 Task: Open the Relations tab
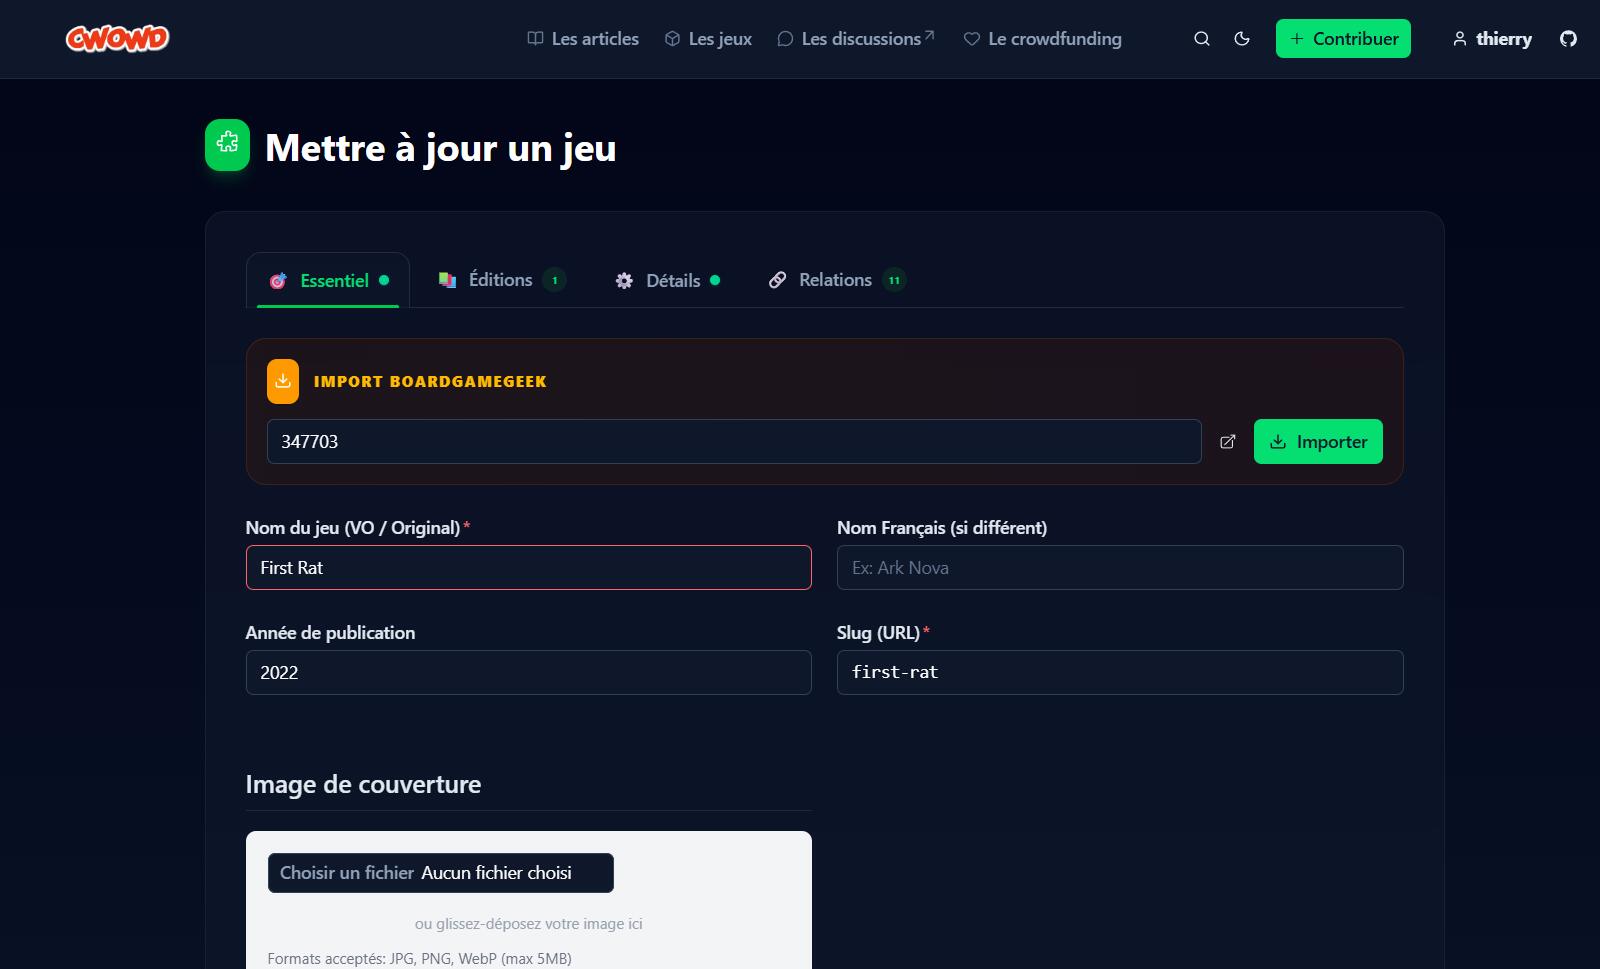coord(835,280)
